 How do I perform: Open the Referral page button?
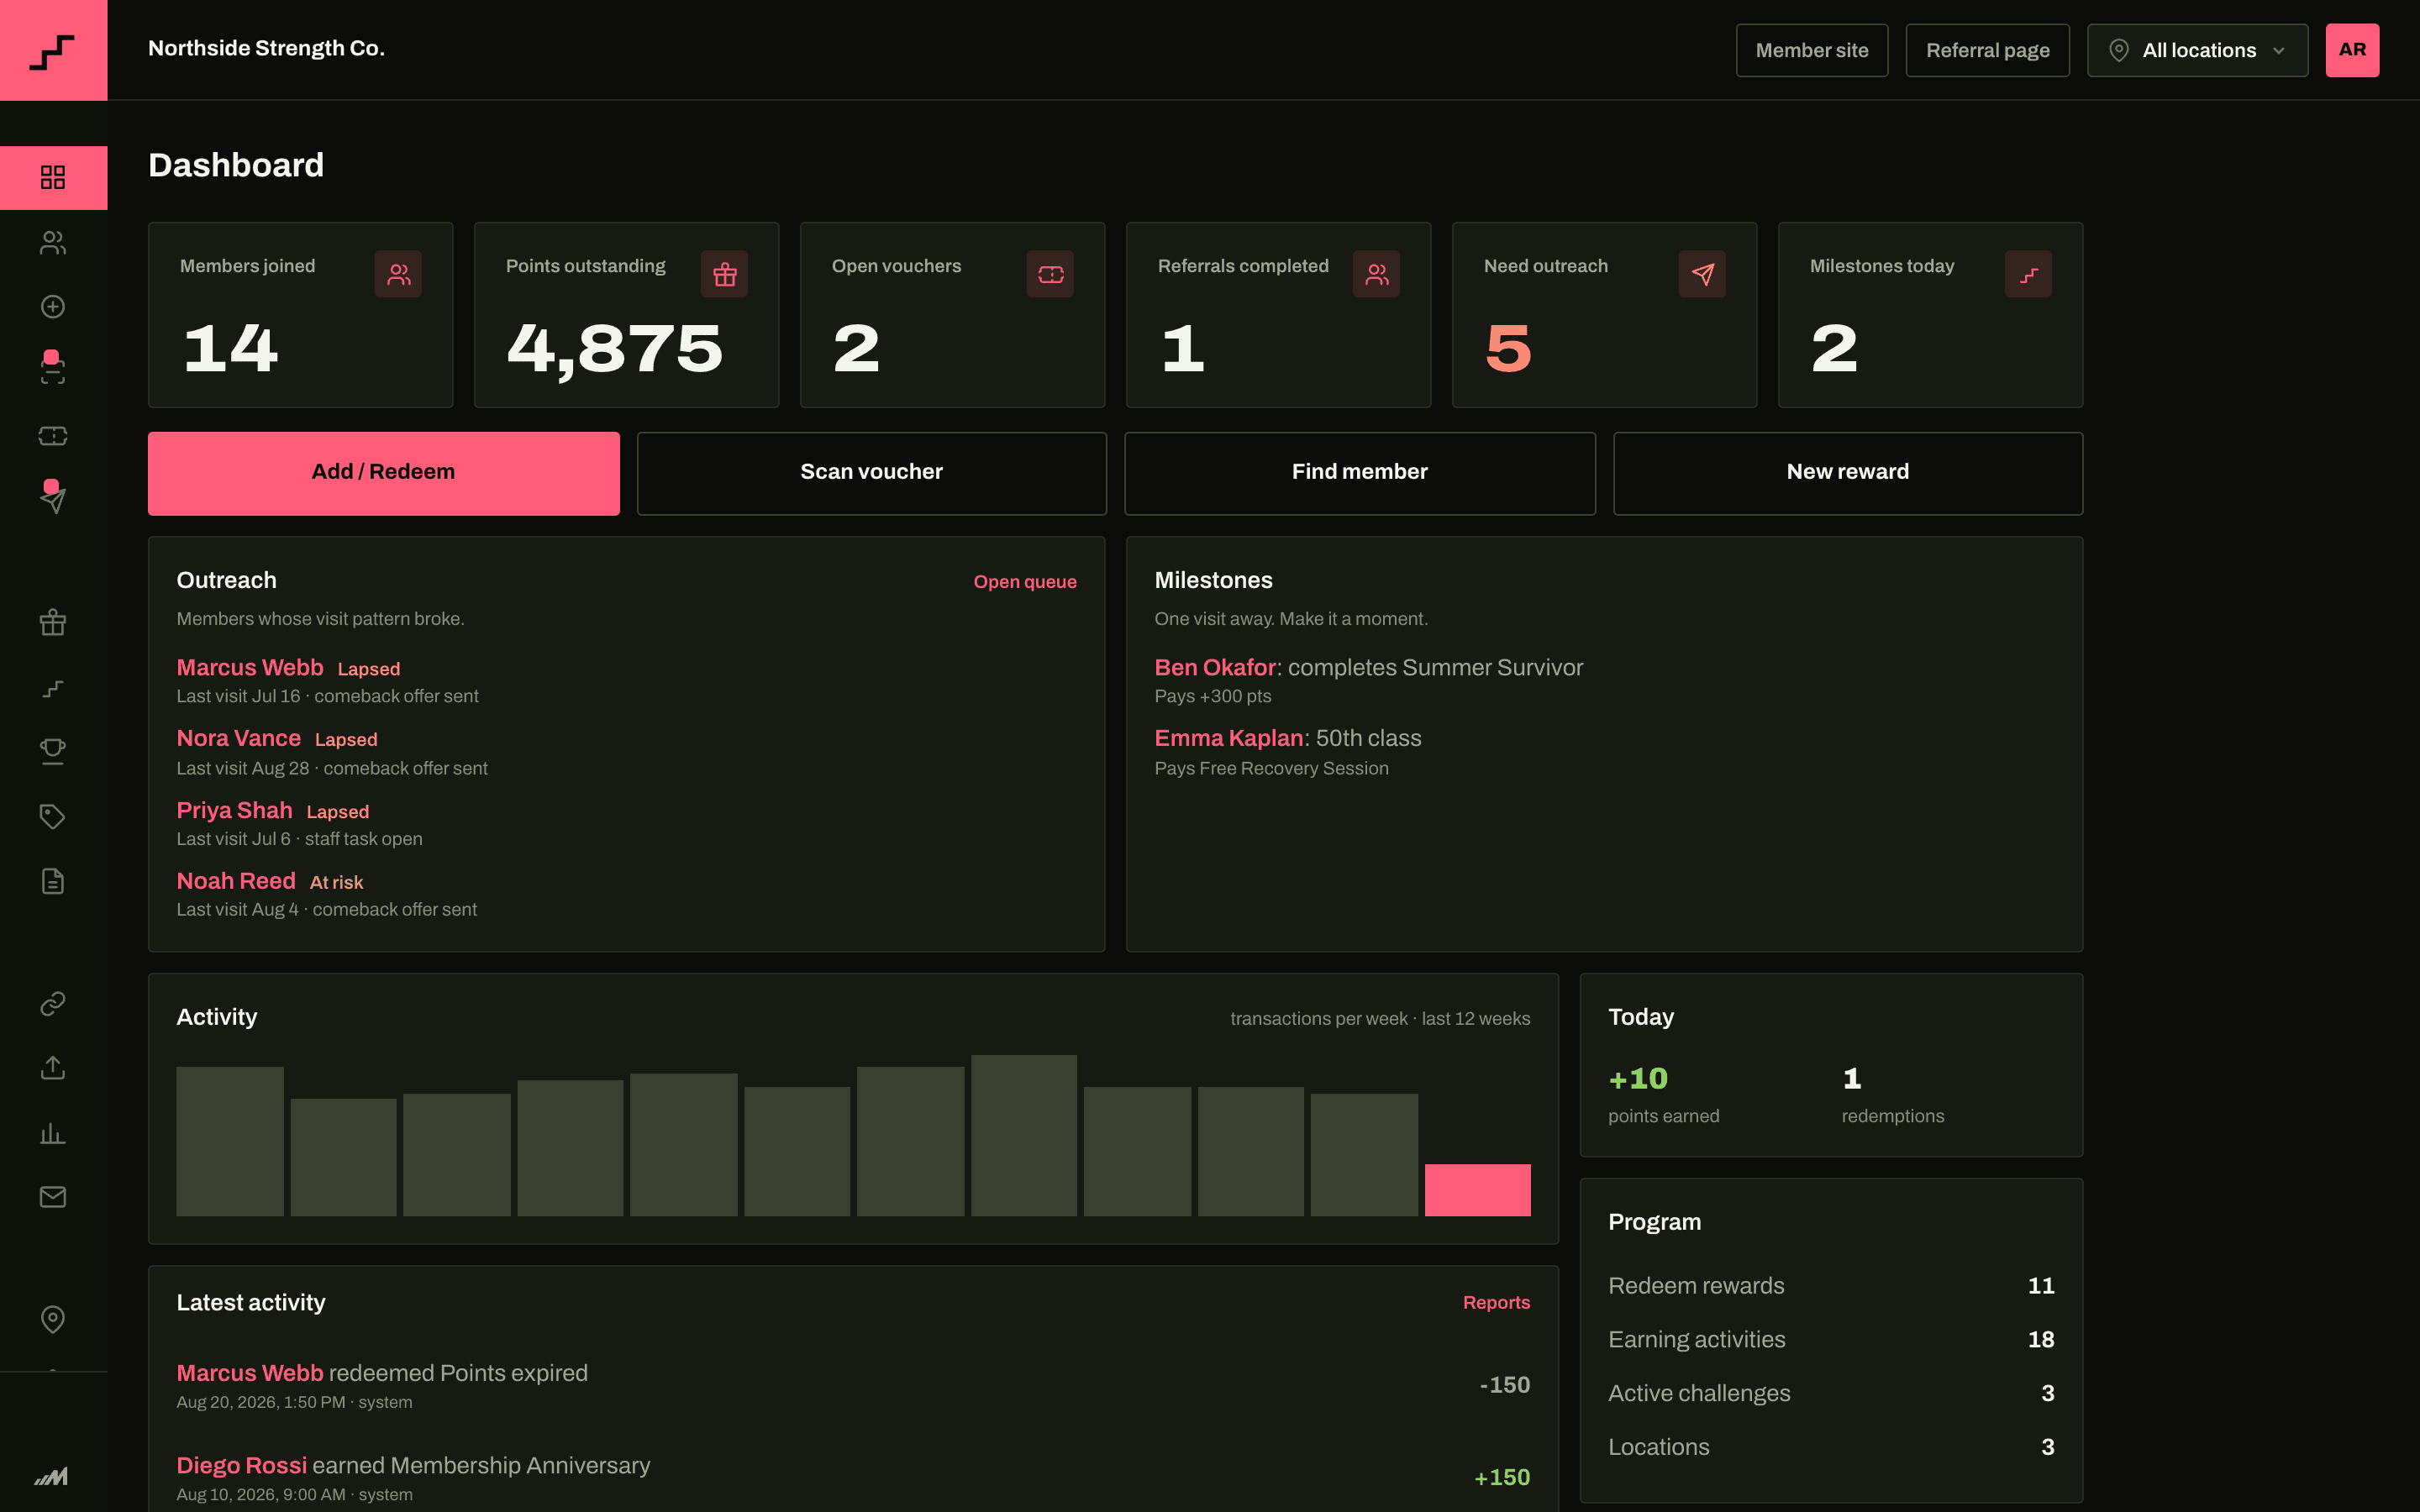[1987, 50]
